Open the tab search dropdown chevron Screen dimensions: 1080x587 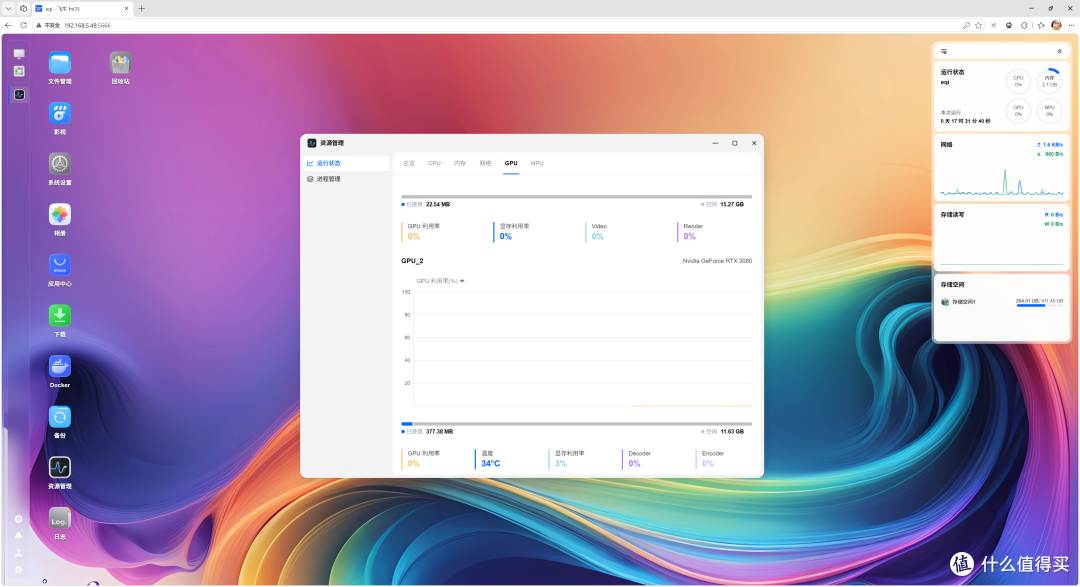coord(8,8)
